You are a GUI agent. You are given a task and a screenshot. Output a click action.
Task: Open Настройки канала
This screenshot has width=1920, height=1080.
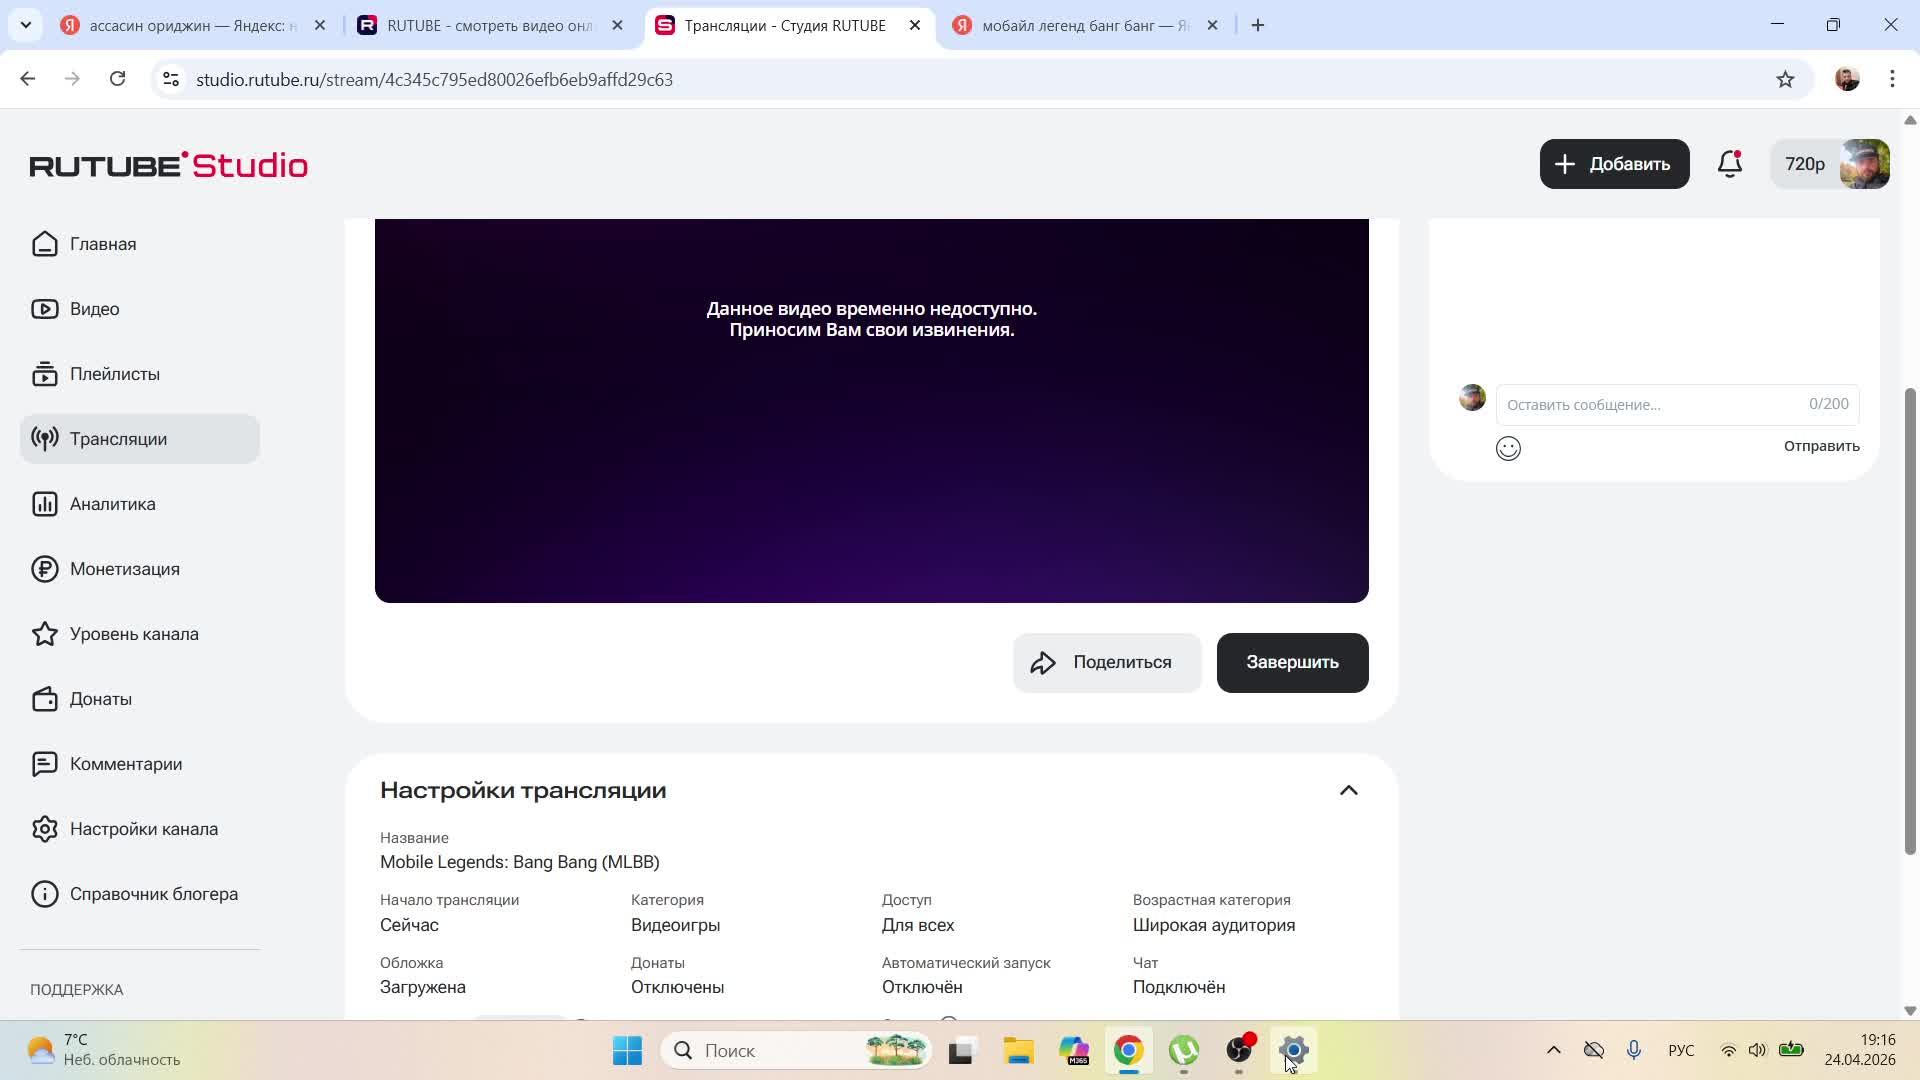pyautogui.click(x=143, y=829)
